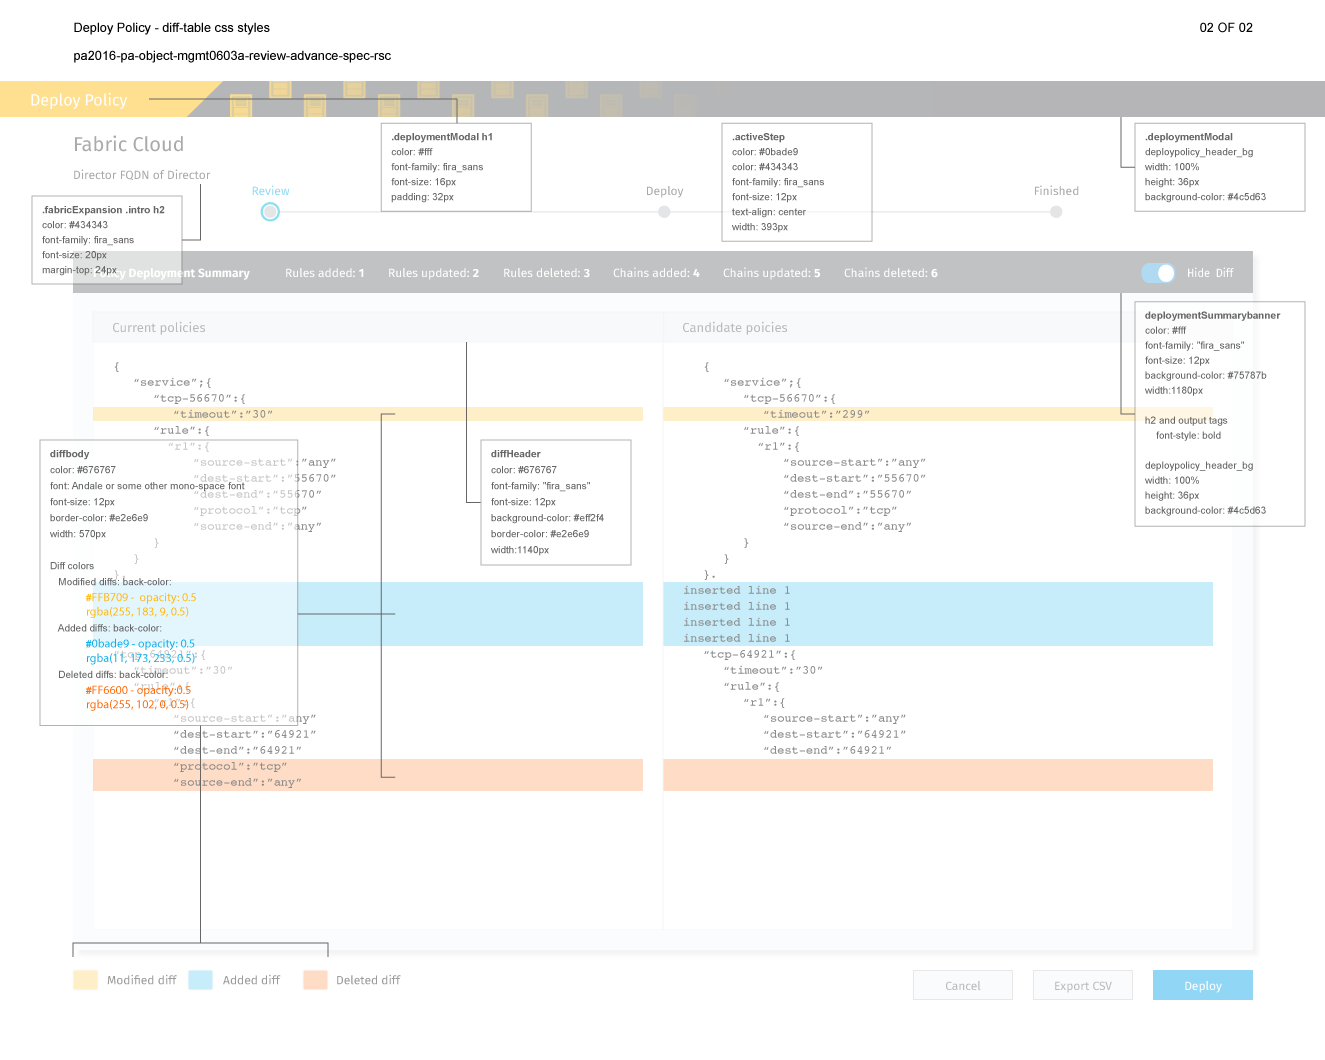Click the Deploy Policy header title

(x=79, y=100)
